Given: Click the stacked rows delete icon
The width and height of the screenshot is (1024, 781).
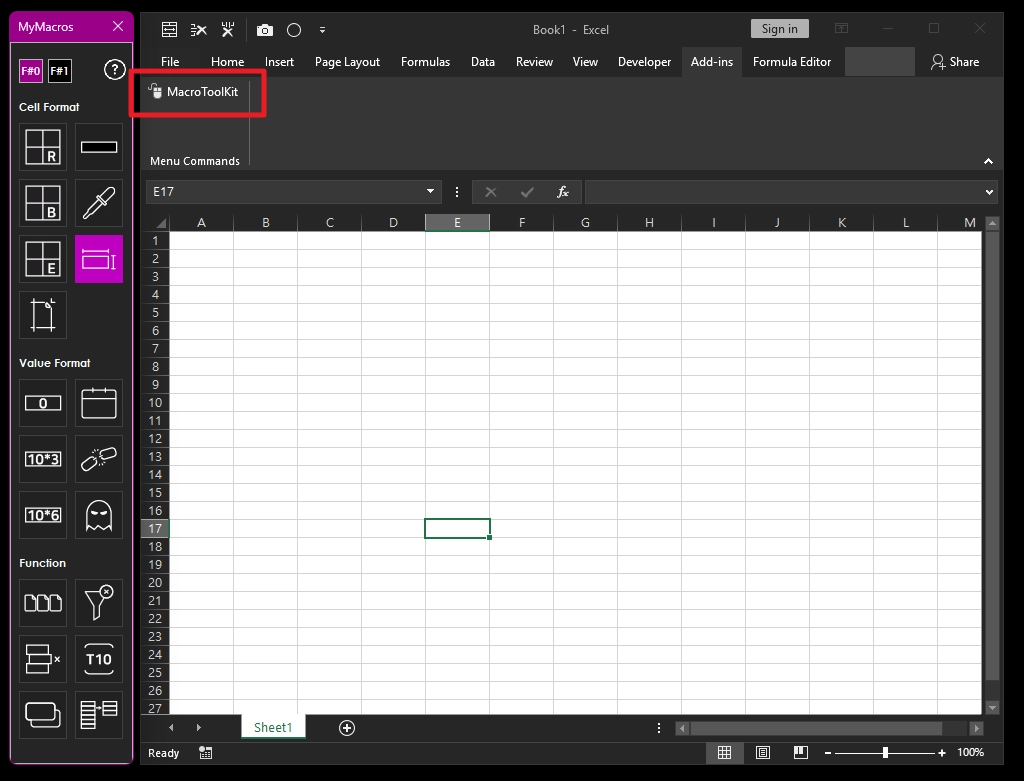Looking at the screenshot, I should coord(43,659).
